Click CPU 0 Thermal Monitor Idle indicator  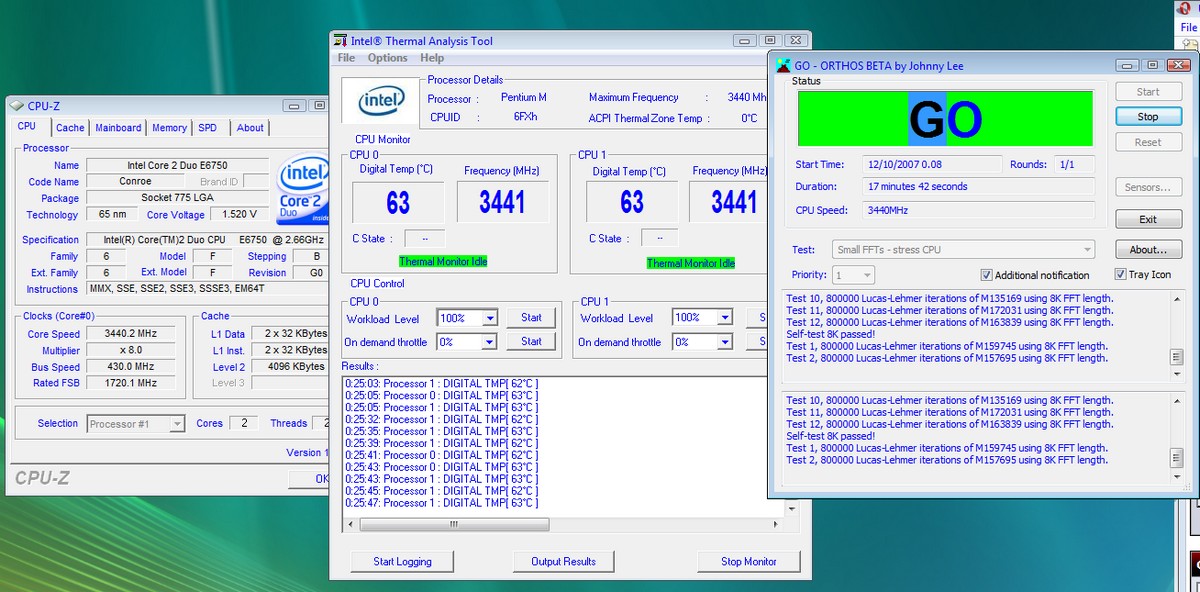coord(444,262)
